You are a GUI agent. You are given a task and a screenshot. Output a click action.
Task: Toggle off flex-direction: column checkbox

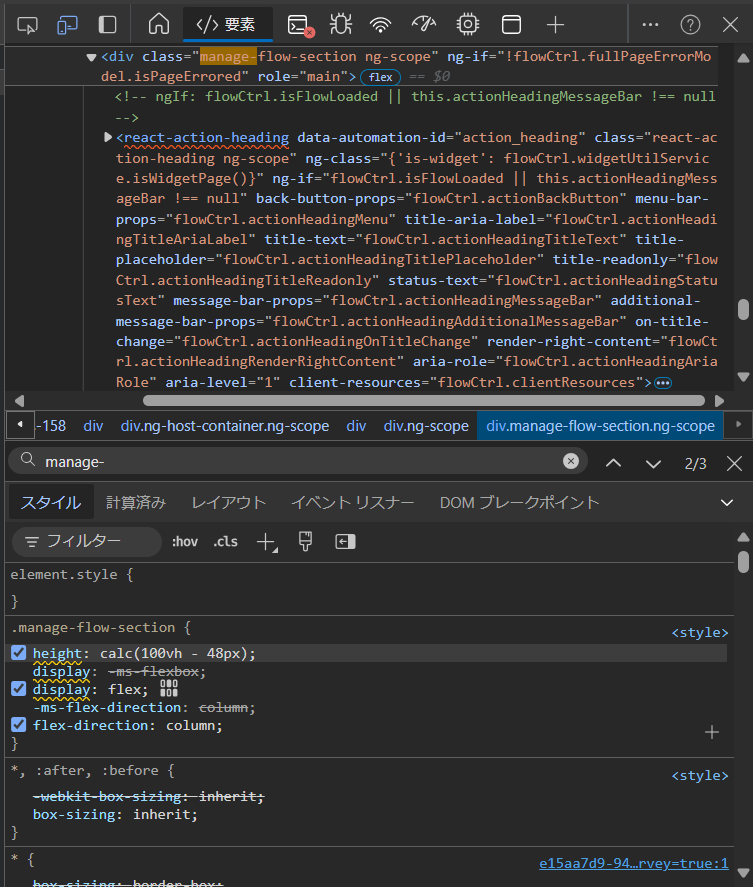coord(19,725)
